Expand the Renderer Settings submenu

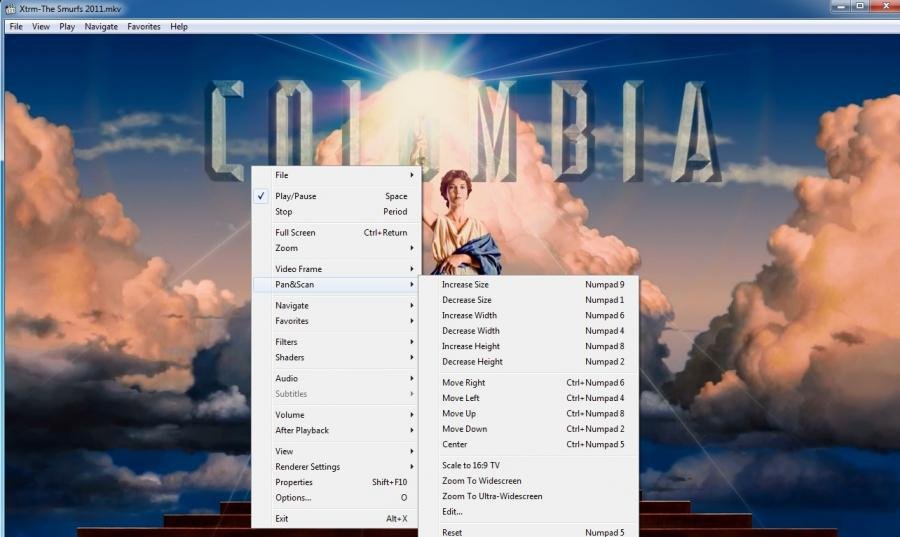point(337,467)
